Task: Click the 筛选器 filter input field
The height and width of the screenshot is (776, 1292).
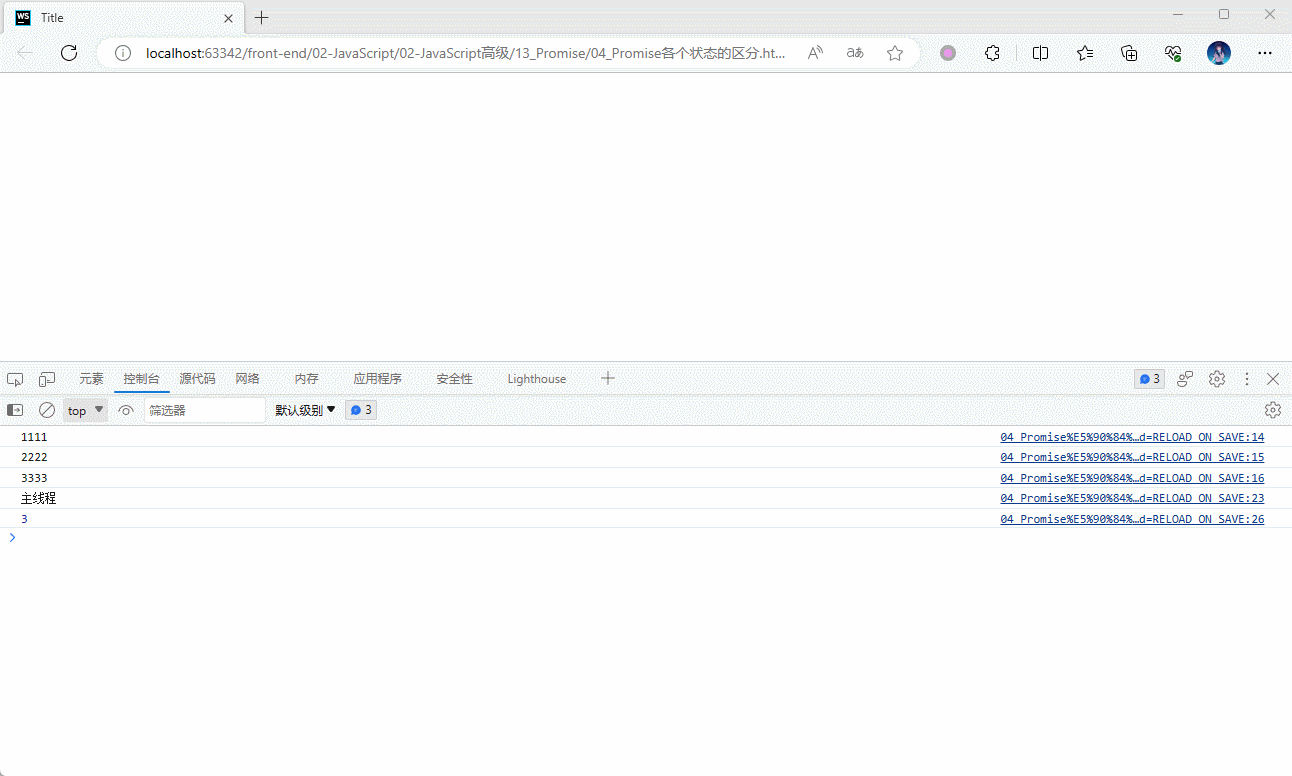Action: [204, 410]
